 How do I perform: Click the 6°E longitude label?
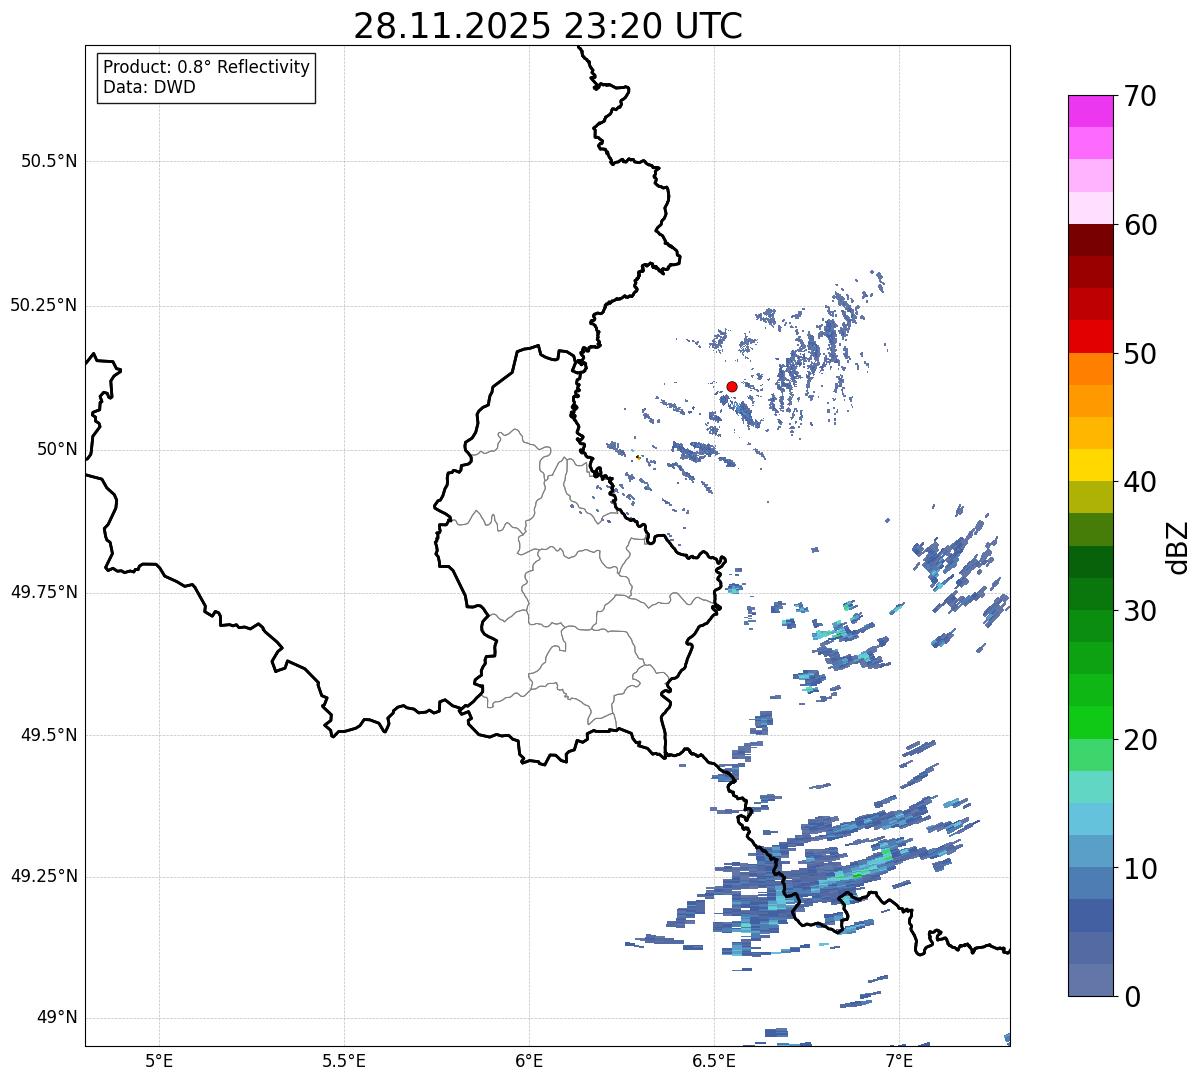point(529,1060)
